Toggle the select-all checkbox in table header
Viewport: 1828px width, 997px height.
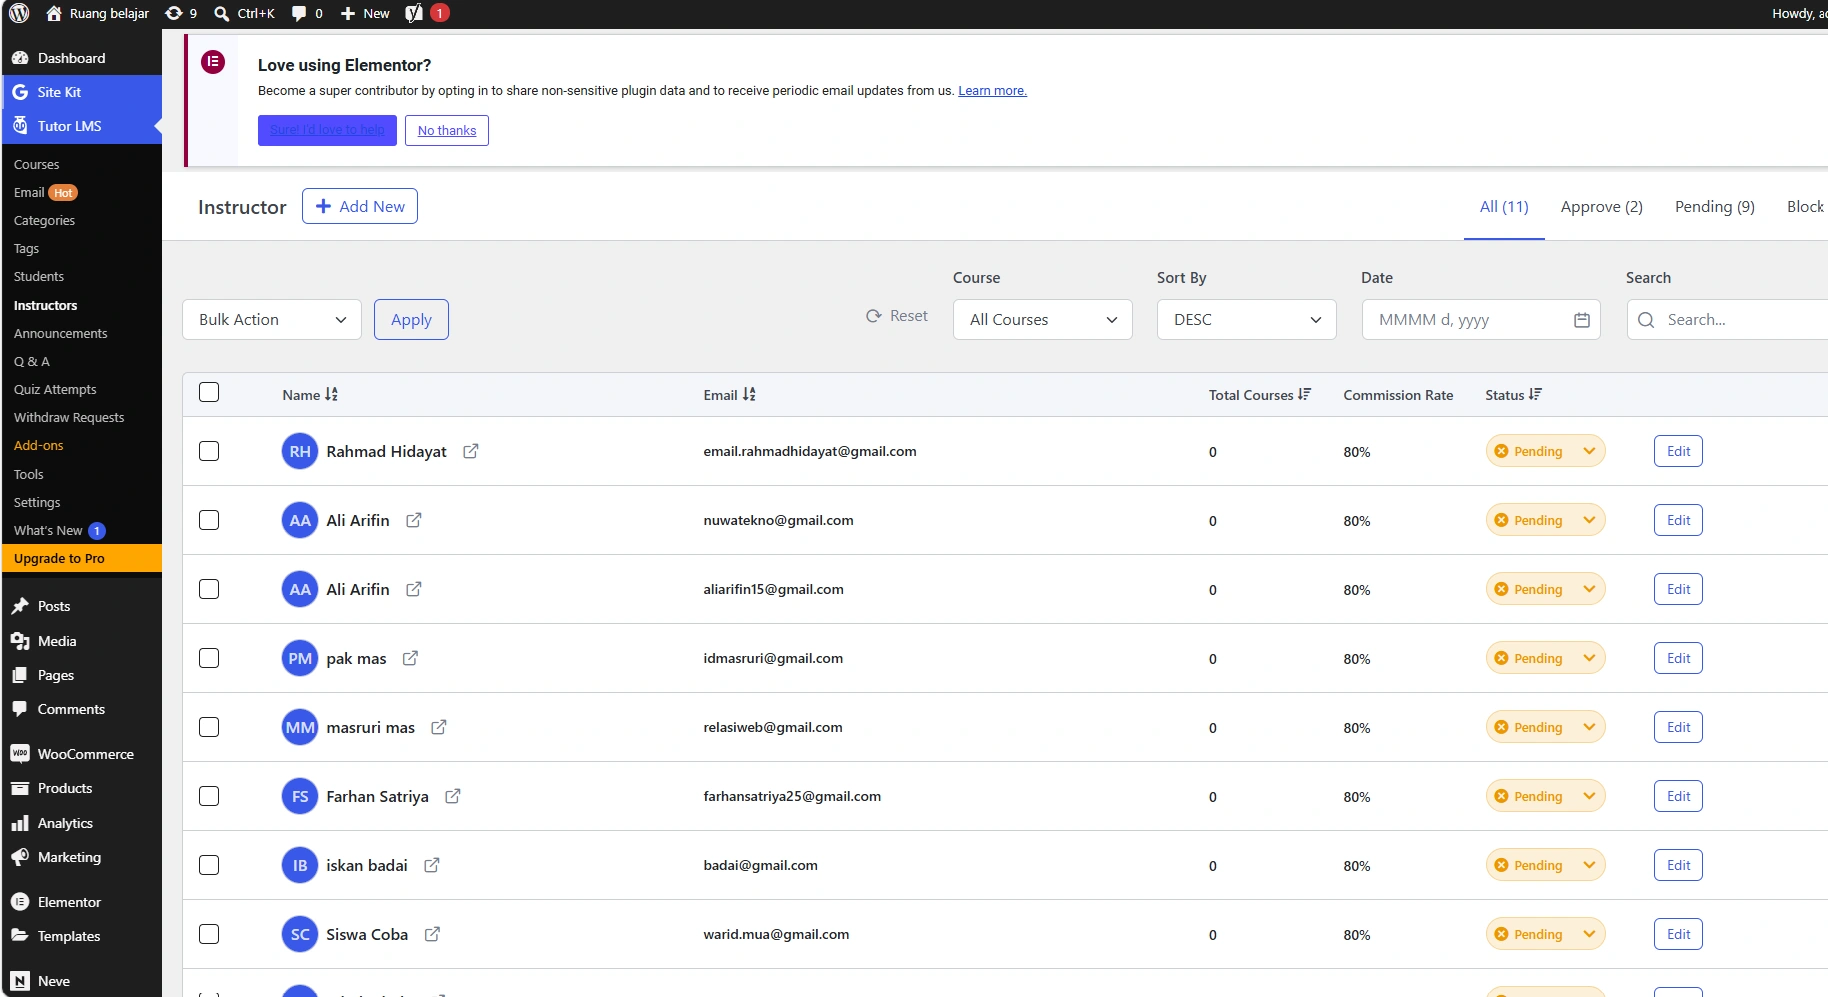209,392
